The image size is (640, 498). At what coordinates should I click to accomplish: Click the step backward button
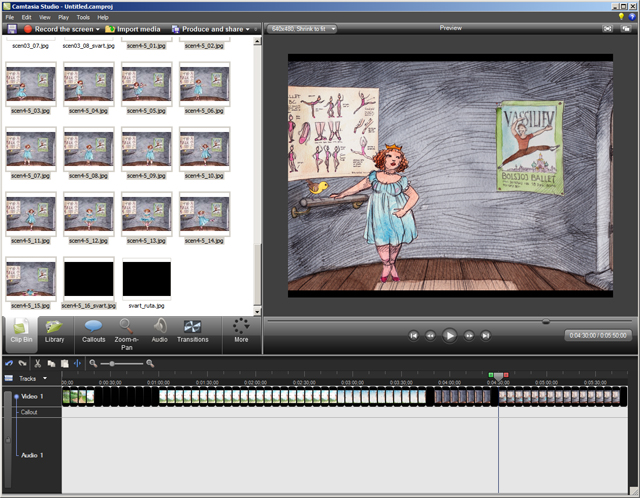[430, 336]
